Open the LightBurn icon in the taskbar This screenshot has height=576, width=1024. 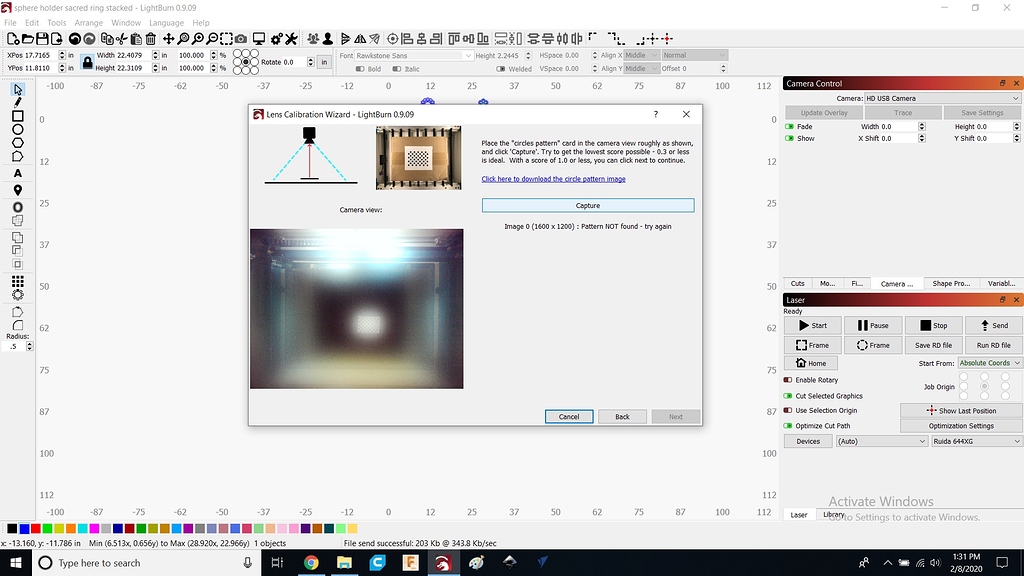(x=440, y=563)
